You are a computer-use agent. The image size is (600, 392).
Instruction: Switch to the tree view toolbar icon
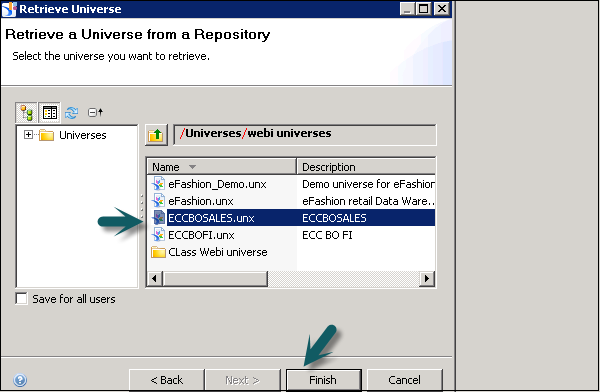(x=26, y=113)
